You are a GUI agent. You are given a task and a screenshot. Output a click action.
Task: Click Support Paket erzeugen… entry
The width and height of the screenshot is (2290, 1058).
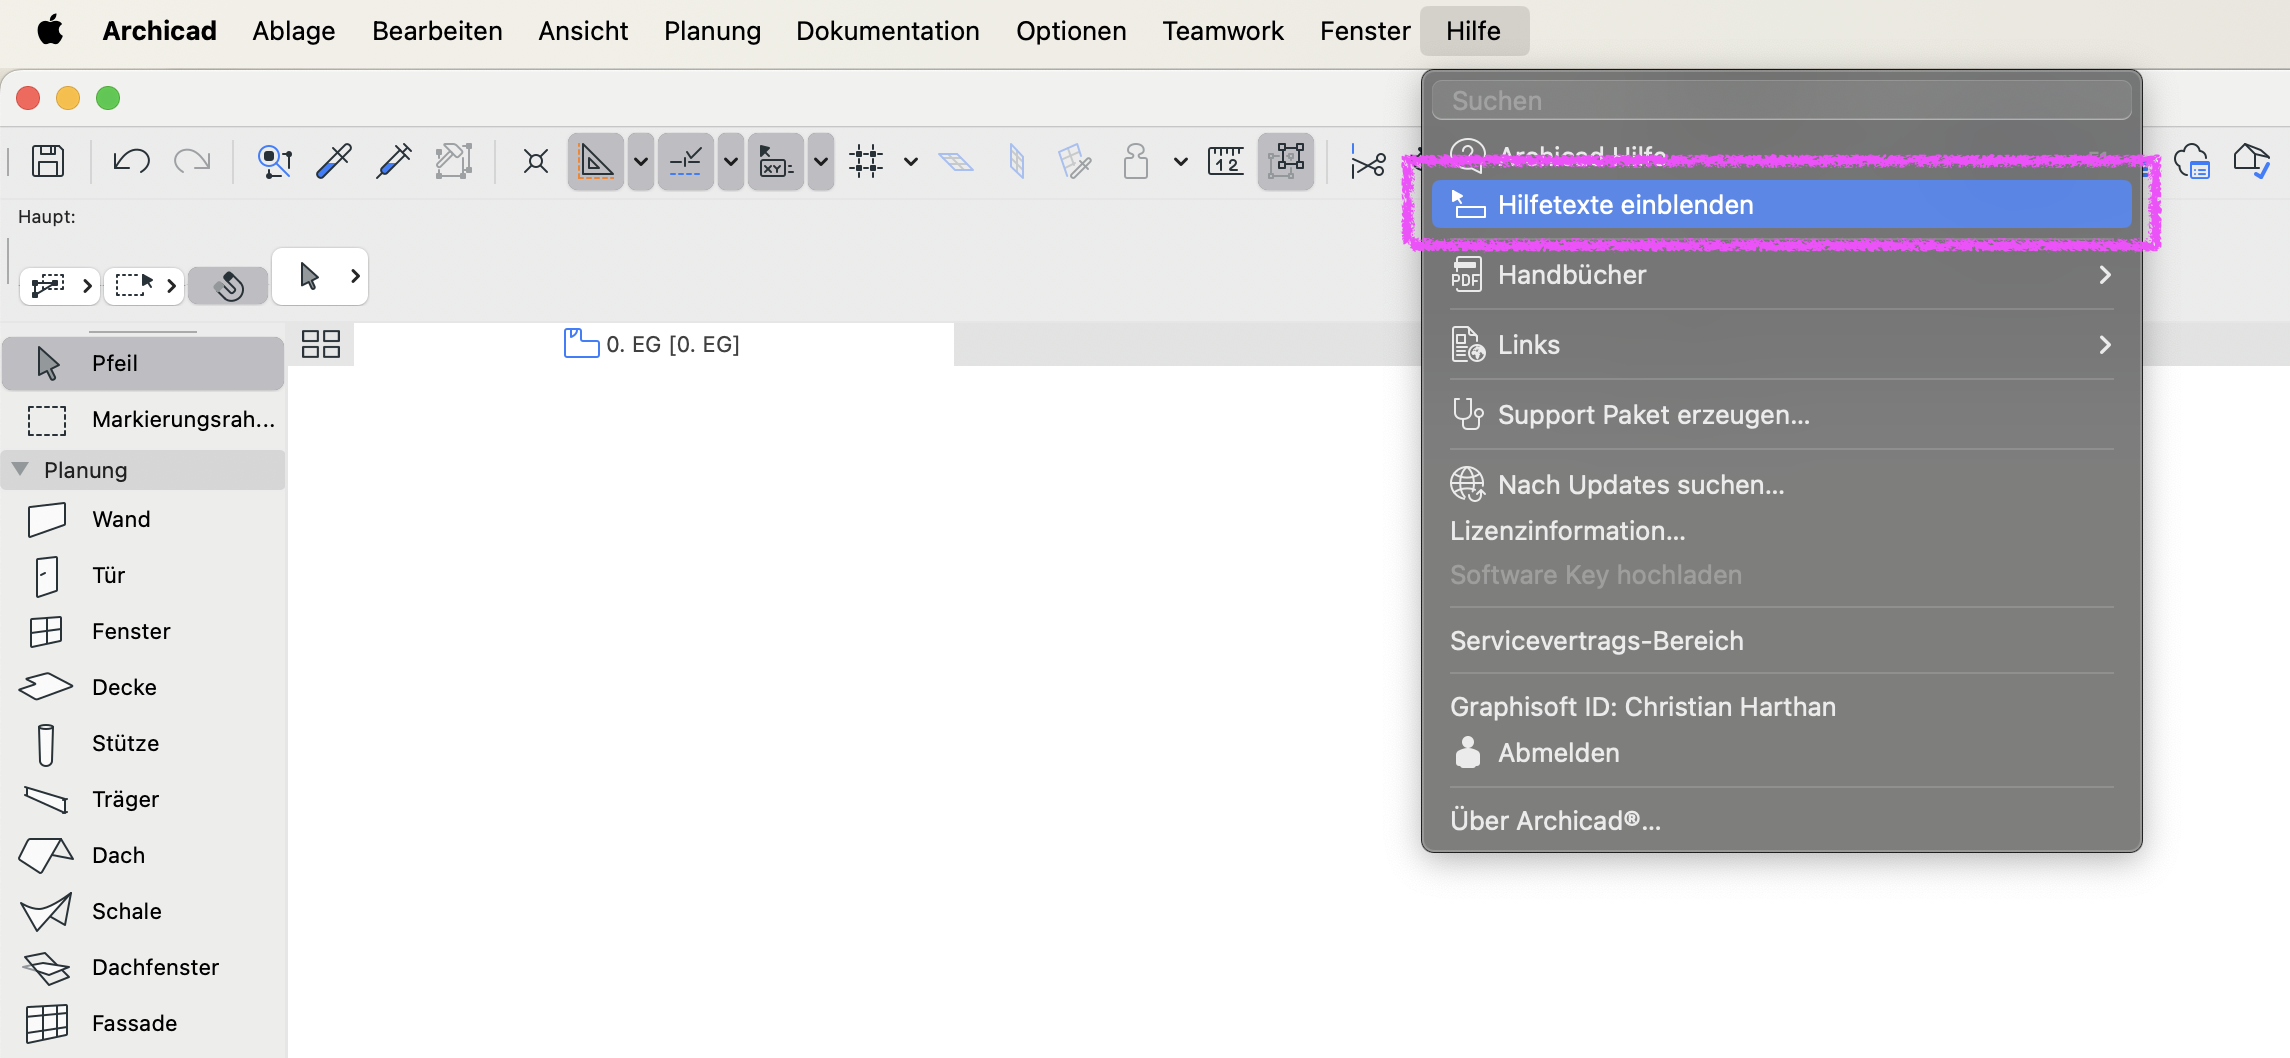1782,415
